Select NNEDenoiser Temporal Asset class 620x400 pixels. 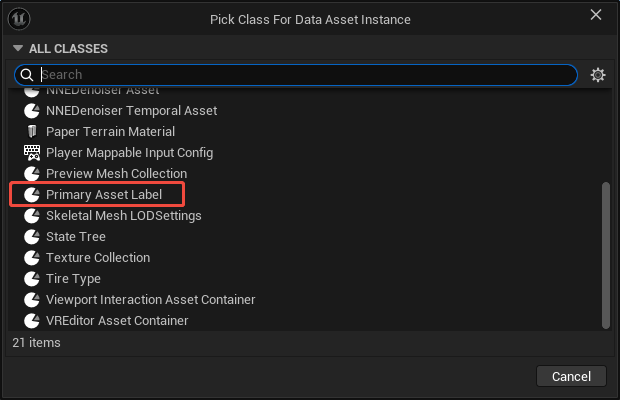(x=131, y=111)
